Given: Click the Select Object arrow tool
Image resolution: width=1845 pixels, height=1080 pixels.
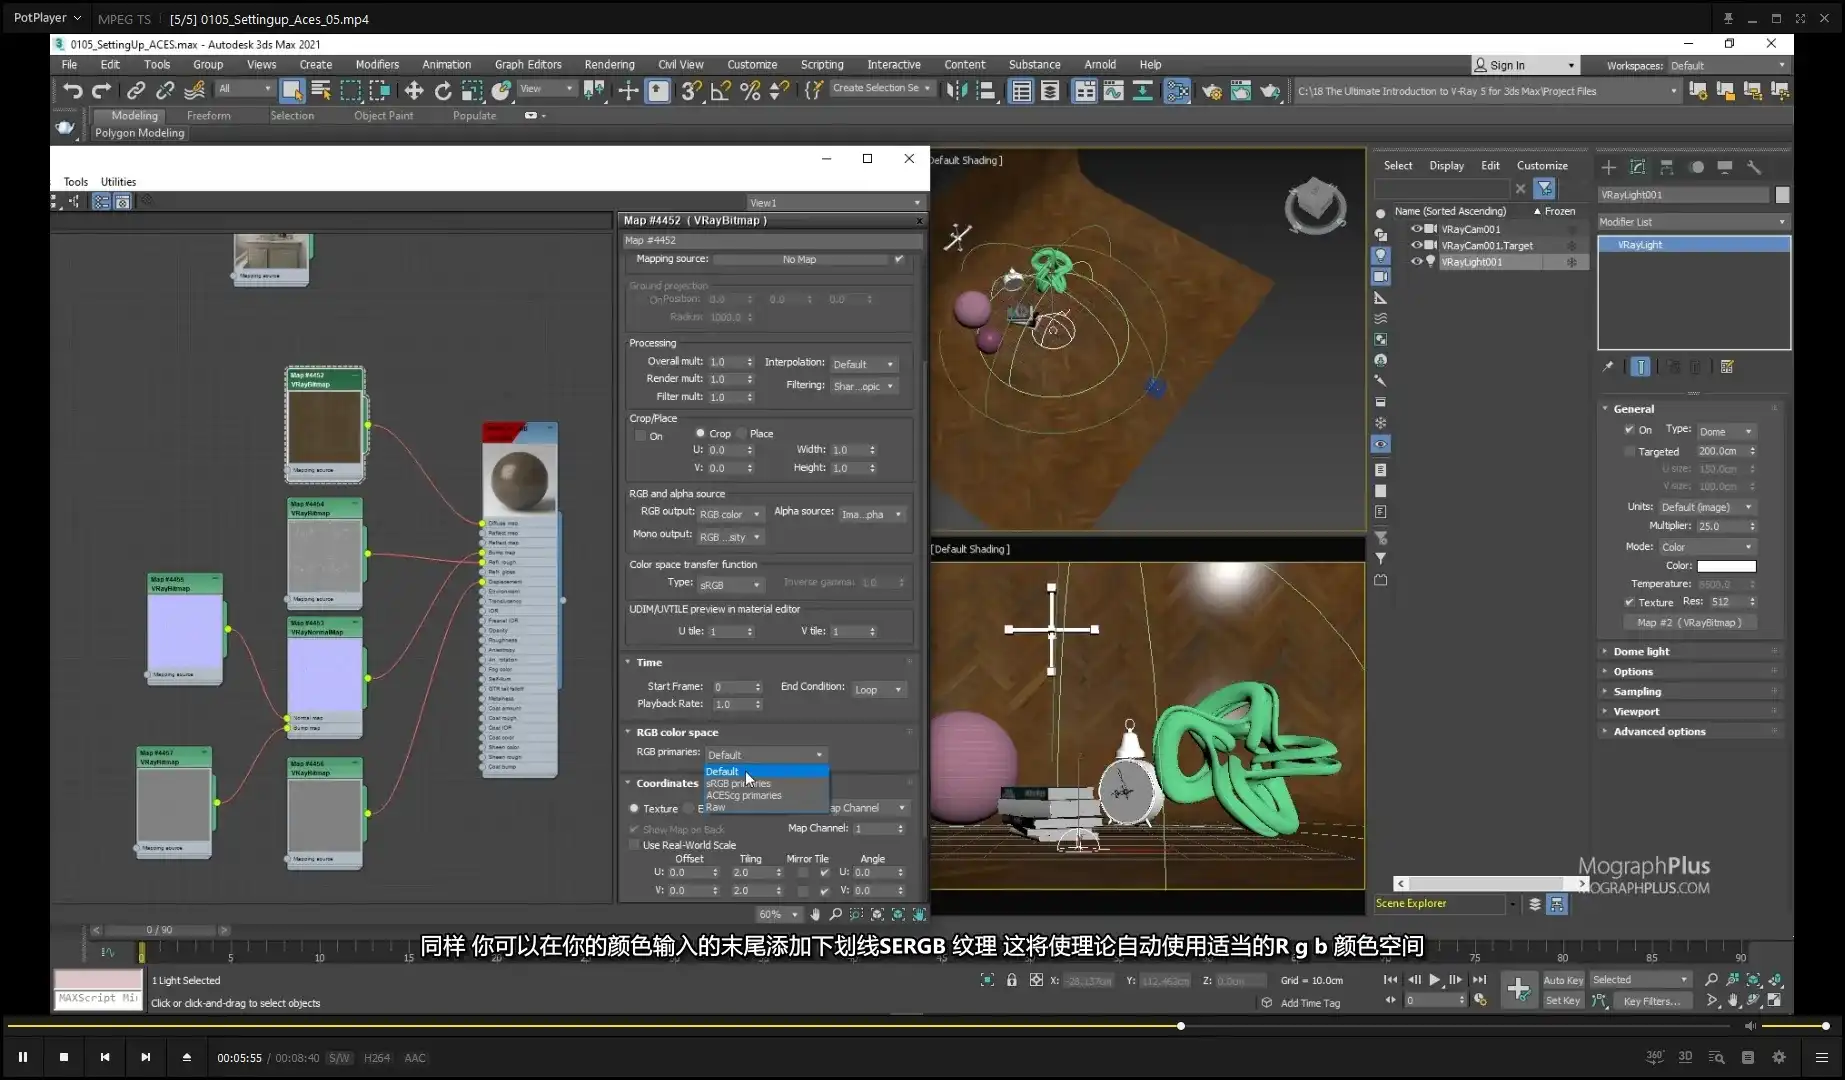Looking at the screenshot, I should [292, 90].
